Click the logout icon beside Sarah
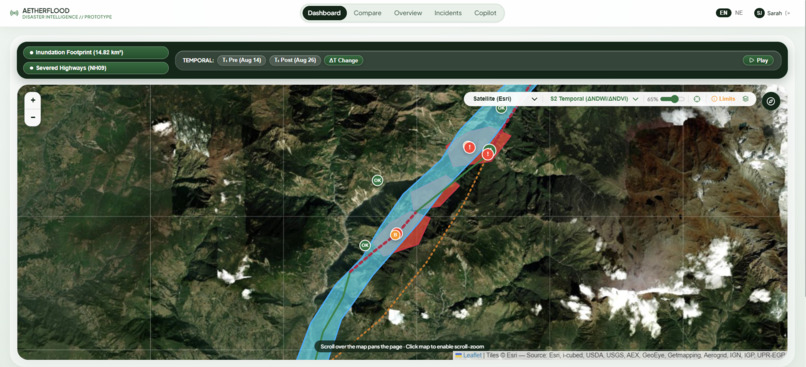 click(x=788, y=13)
